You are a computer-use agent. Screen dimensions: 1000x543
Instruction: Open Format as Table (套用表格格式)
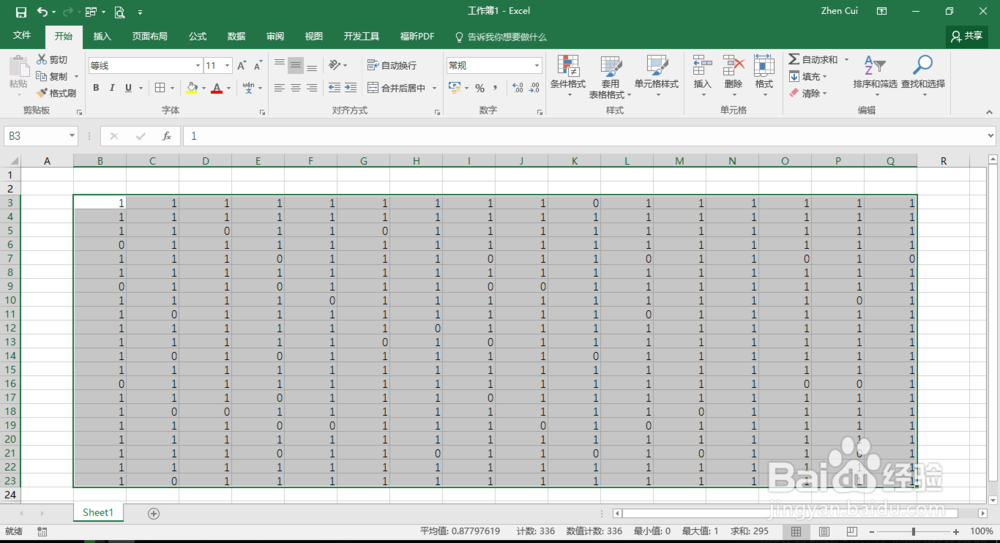(610, 77)
